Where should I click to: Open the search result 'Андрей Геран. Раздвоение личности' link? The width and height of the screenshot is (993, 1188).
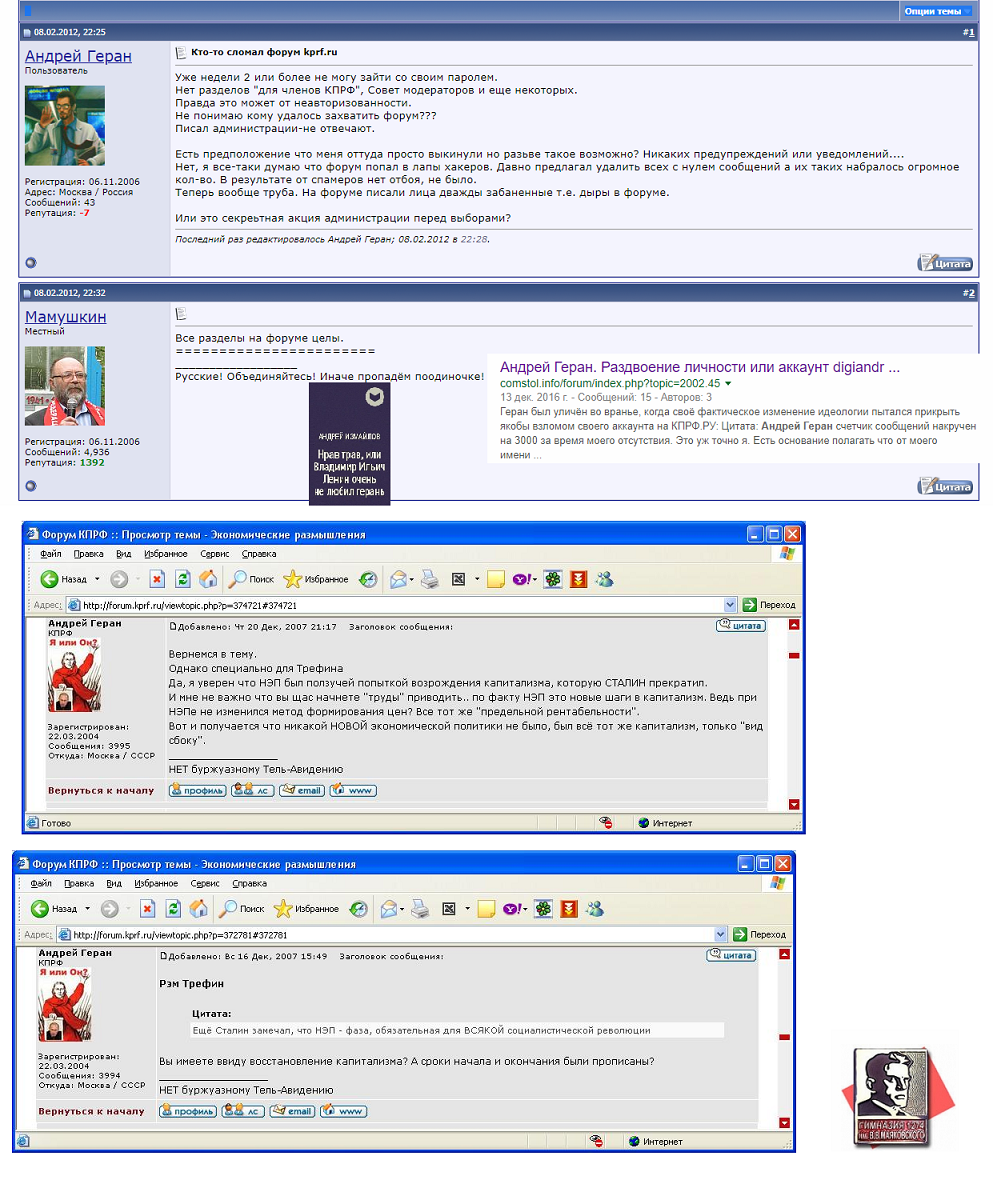click(700, 367)
